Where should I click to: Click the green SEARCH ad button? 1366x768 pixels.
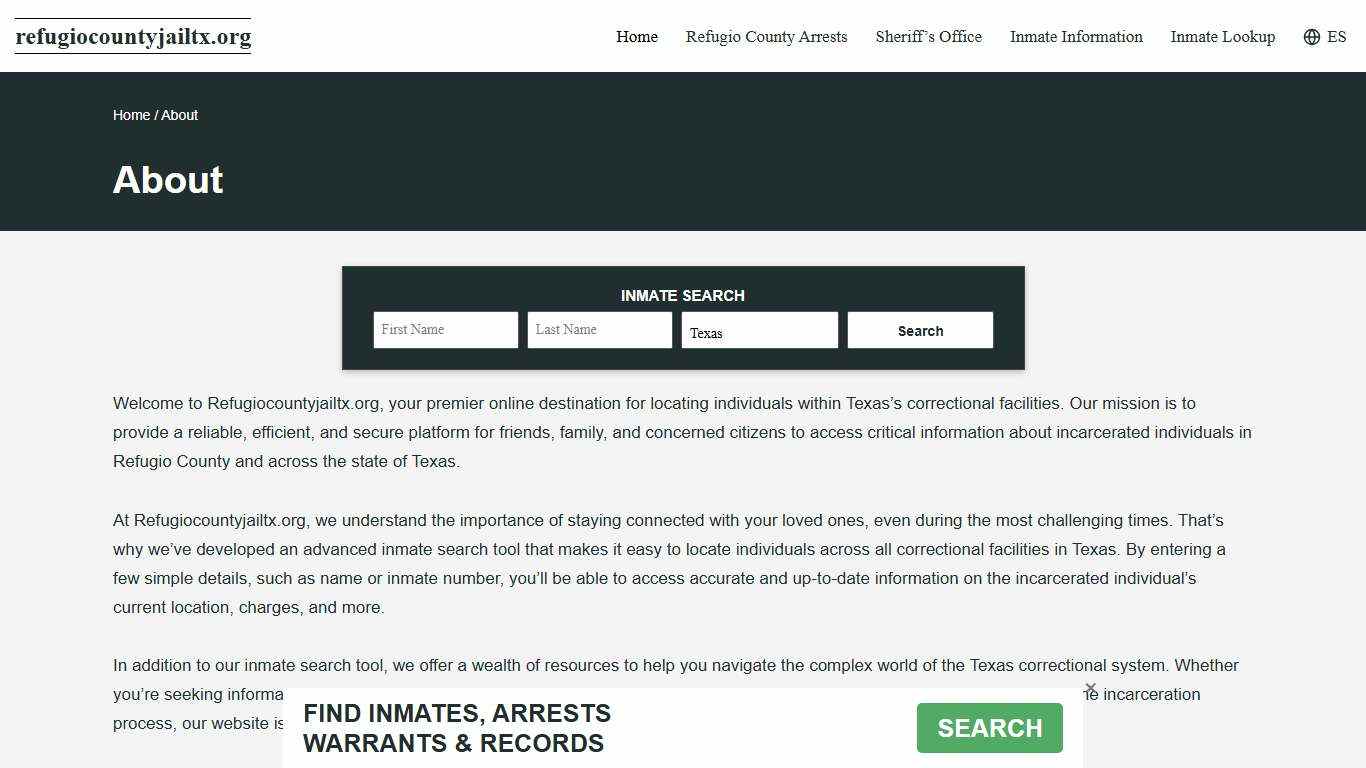(x=990, y=728)
